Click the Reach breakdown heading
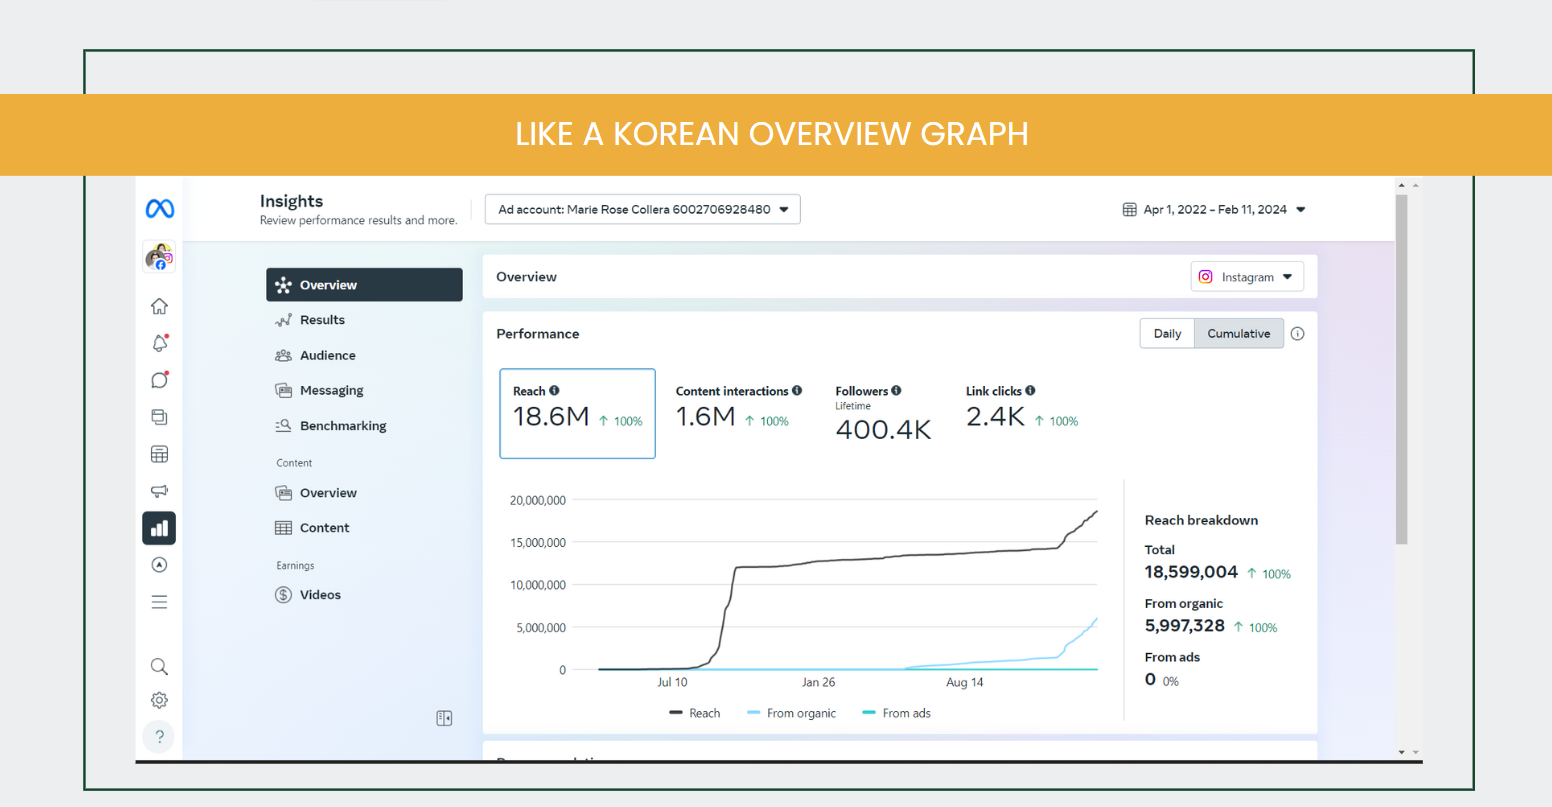 tap(1202, 520)
